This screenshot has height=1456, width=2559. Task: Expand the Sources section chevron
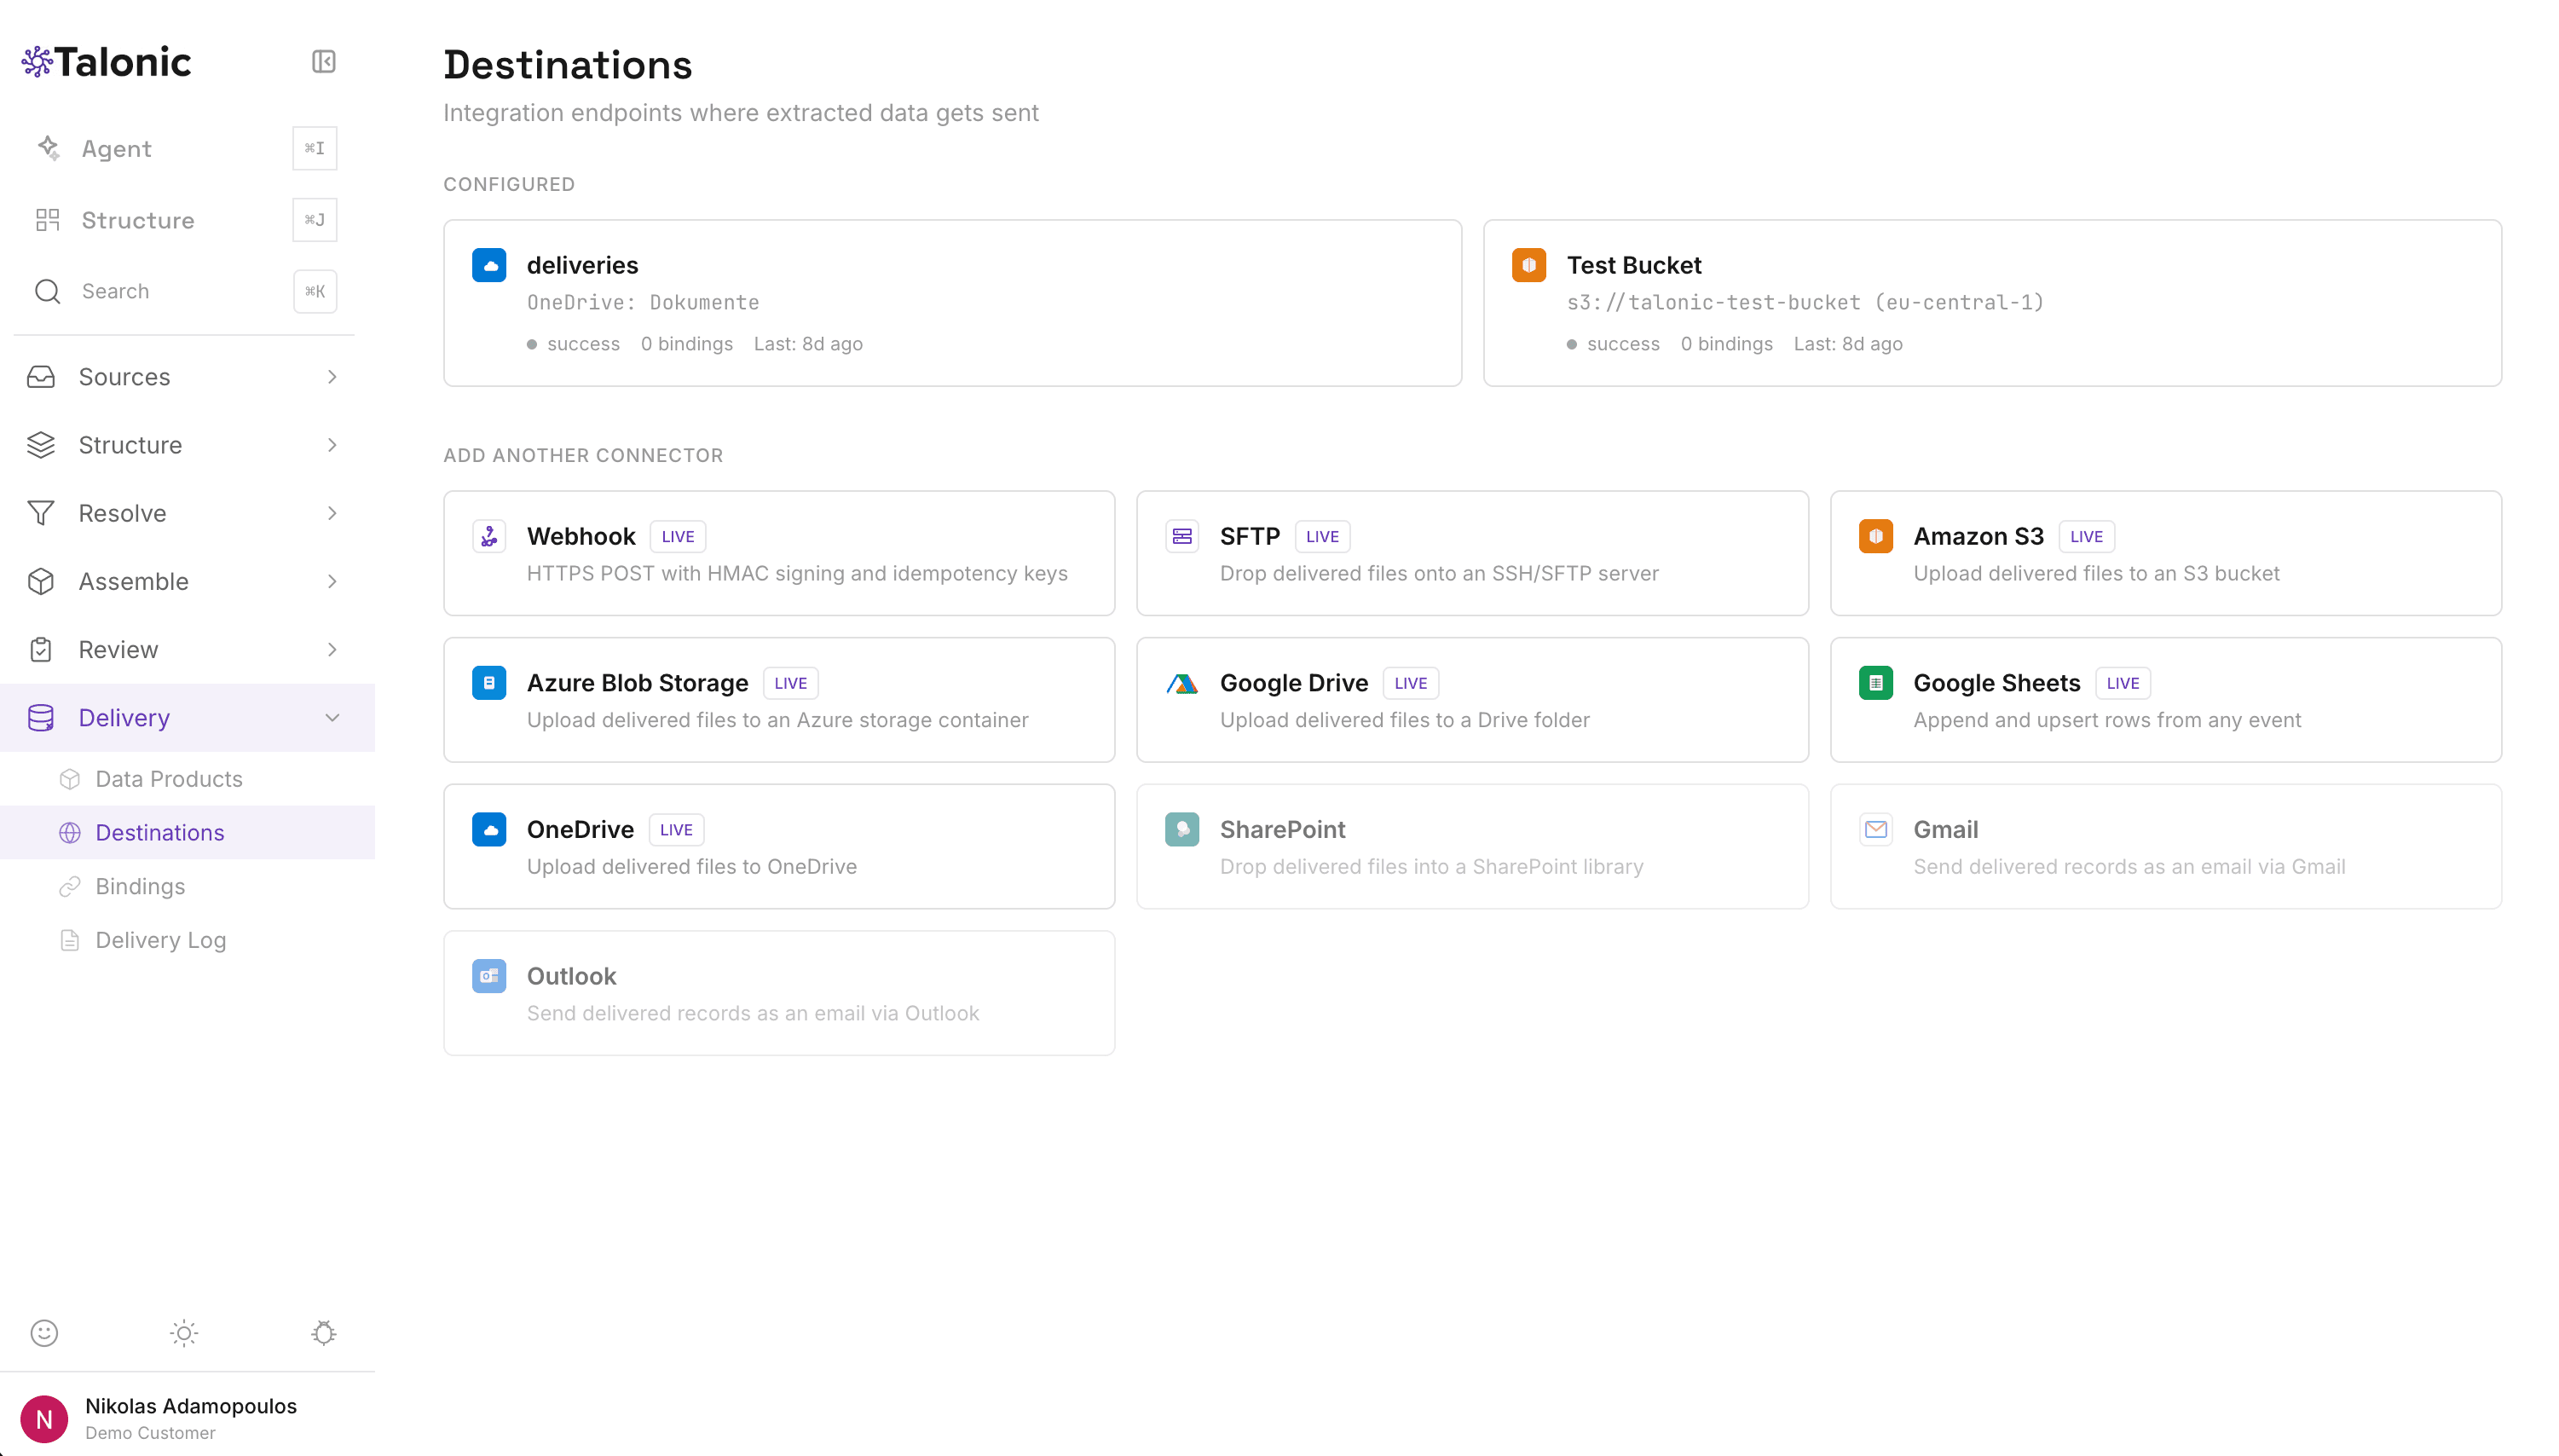[x=332, y=377]
